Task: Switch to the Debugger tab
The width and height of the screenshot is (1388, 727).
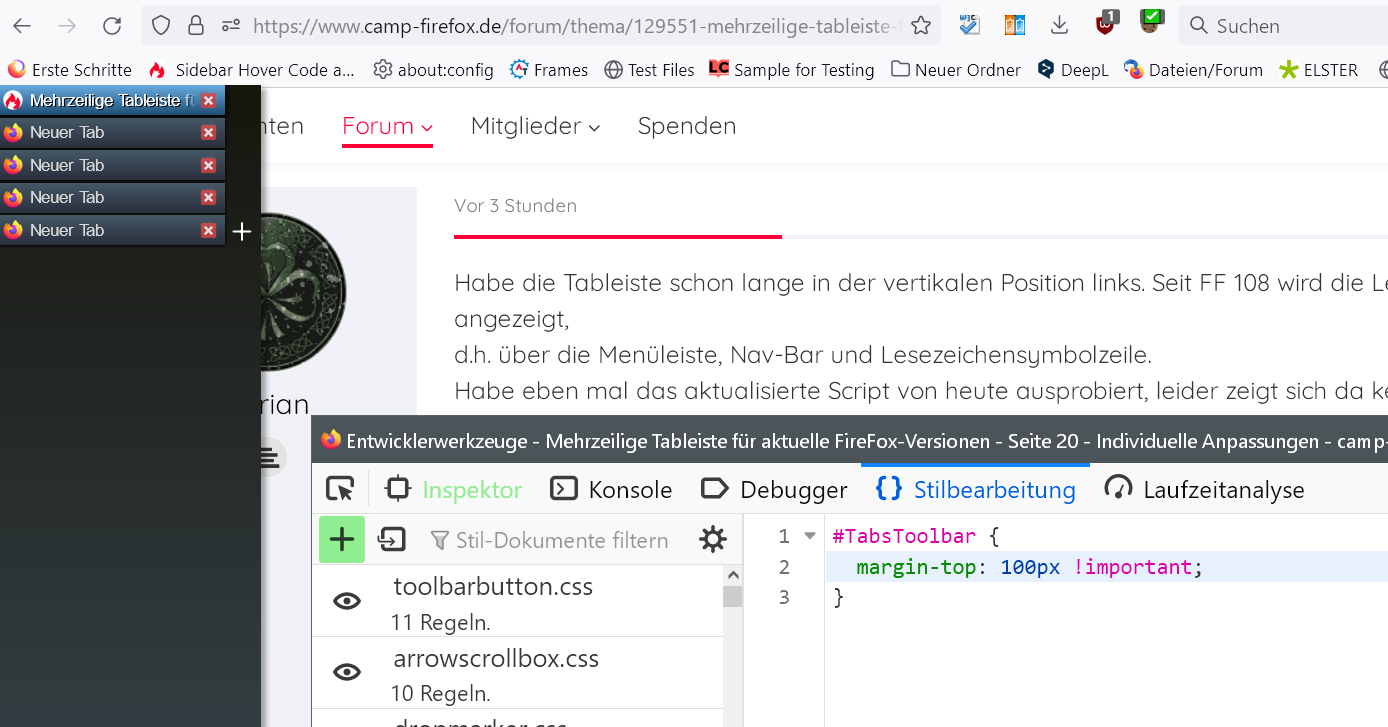Action: coord(774,489)
